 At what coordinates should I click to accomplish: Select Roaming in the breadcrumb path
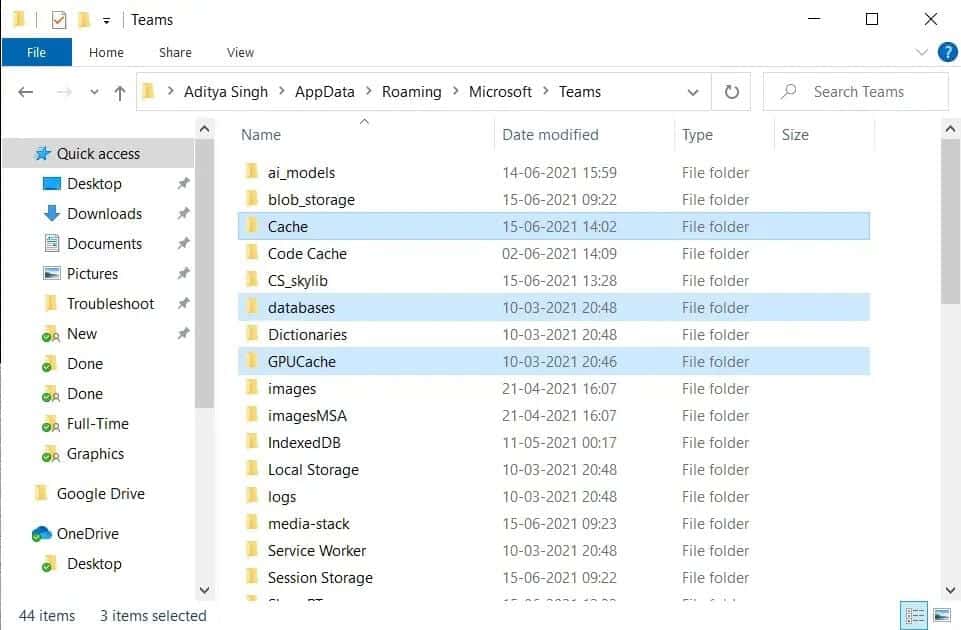(x=411, y=92)
